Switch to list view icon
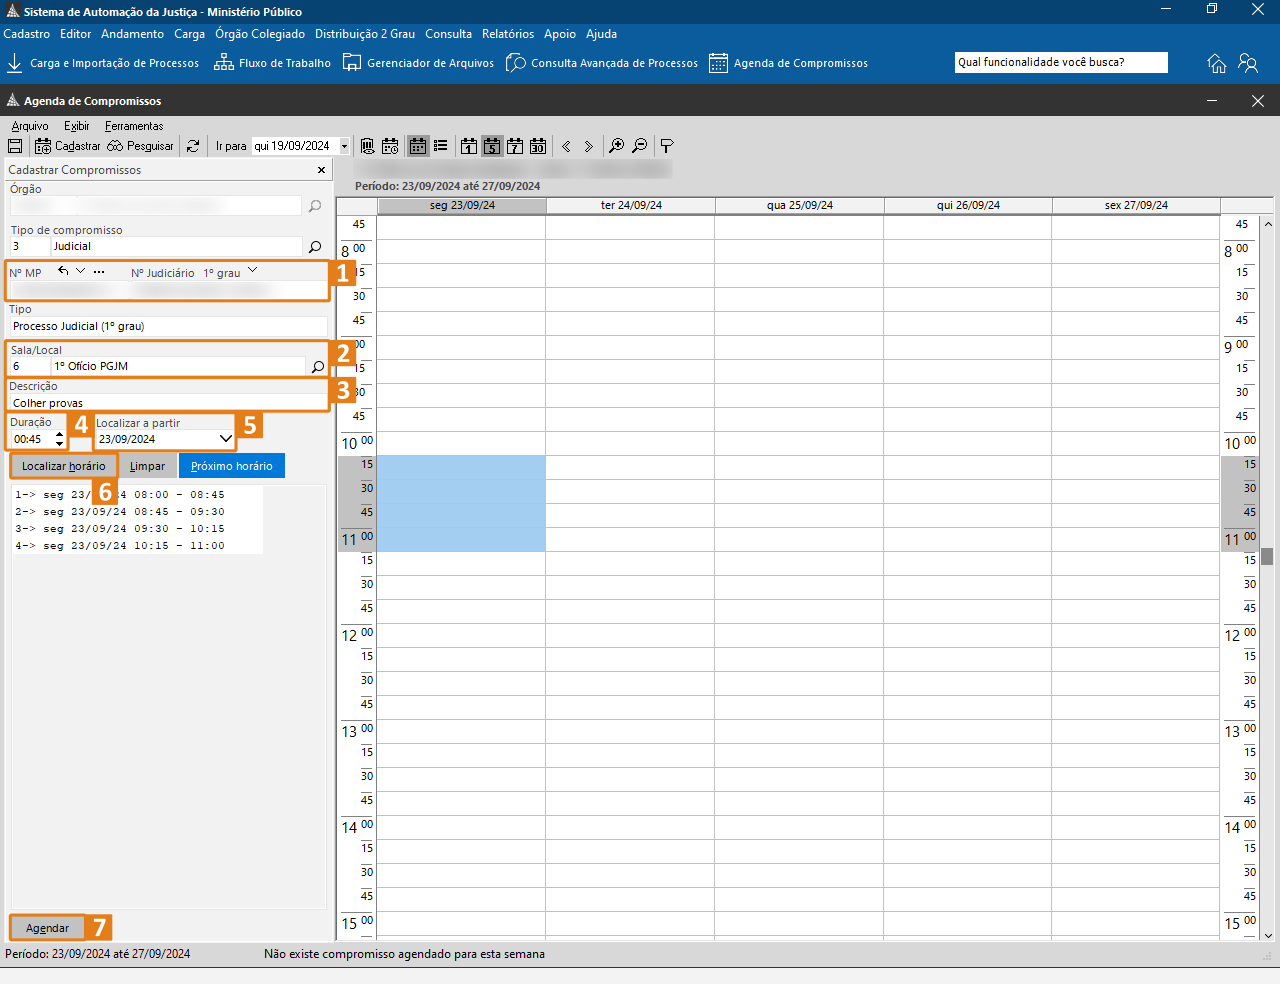This screenshot has height=984, width=1280. coord(440,146)
